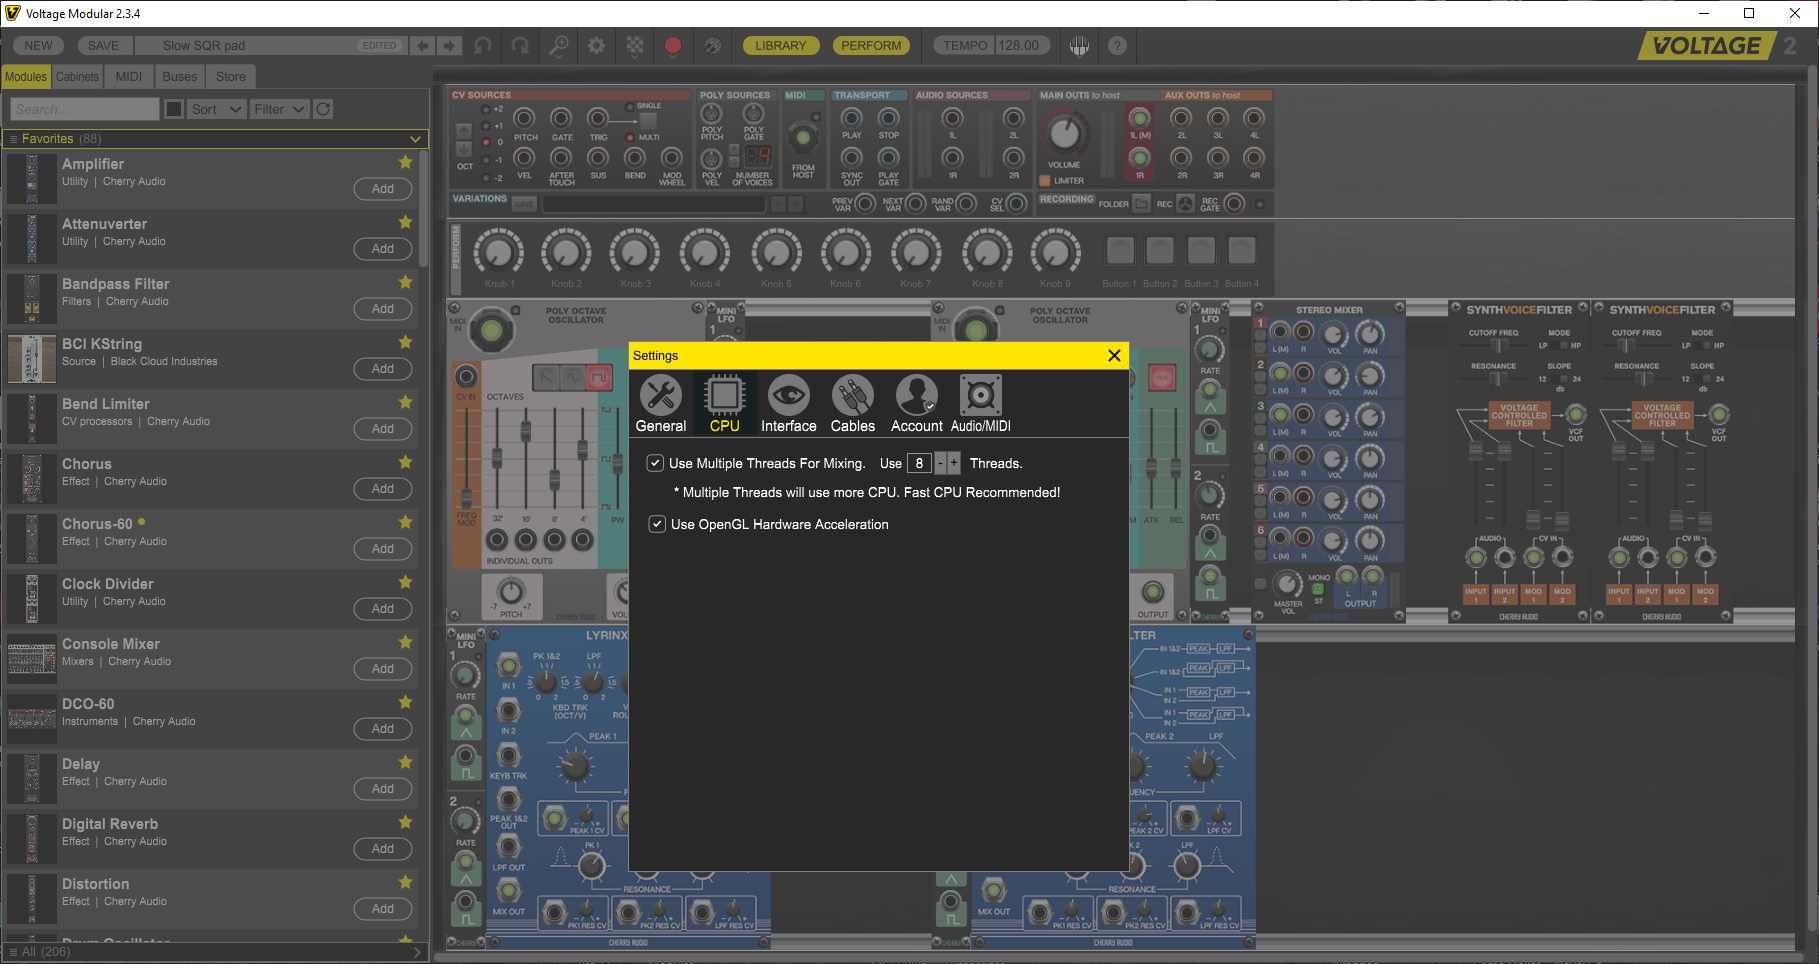Load the next preset with right arrow
Image resolution: width=1819 pixels, height=964 pixels.
[450, 46]
